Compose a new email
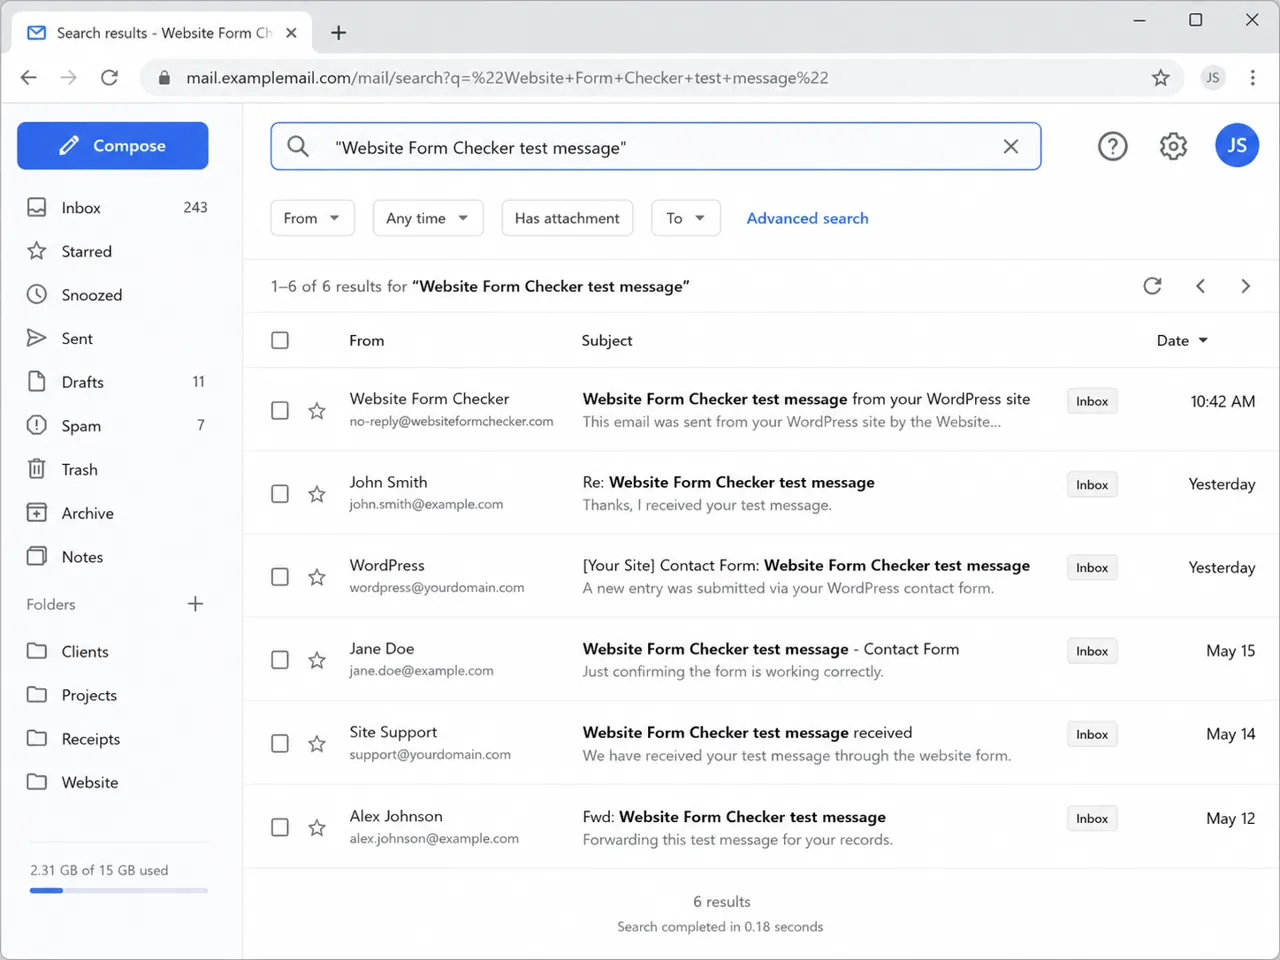Screen dimensions: 1280x960 click(112, 146)
